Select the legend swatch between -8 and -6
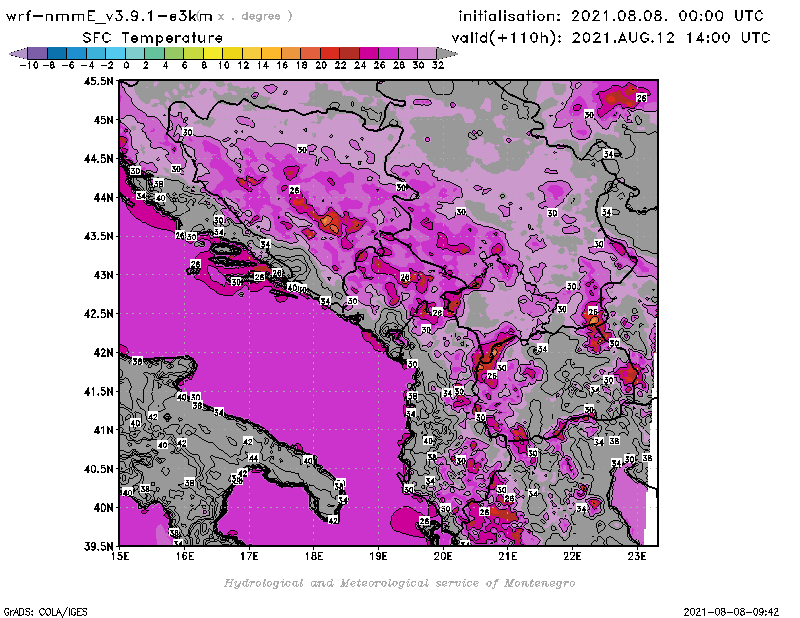The width and height of the screenshot is (800, 618). pos(57,53)
